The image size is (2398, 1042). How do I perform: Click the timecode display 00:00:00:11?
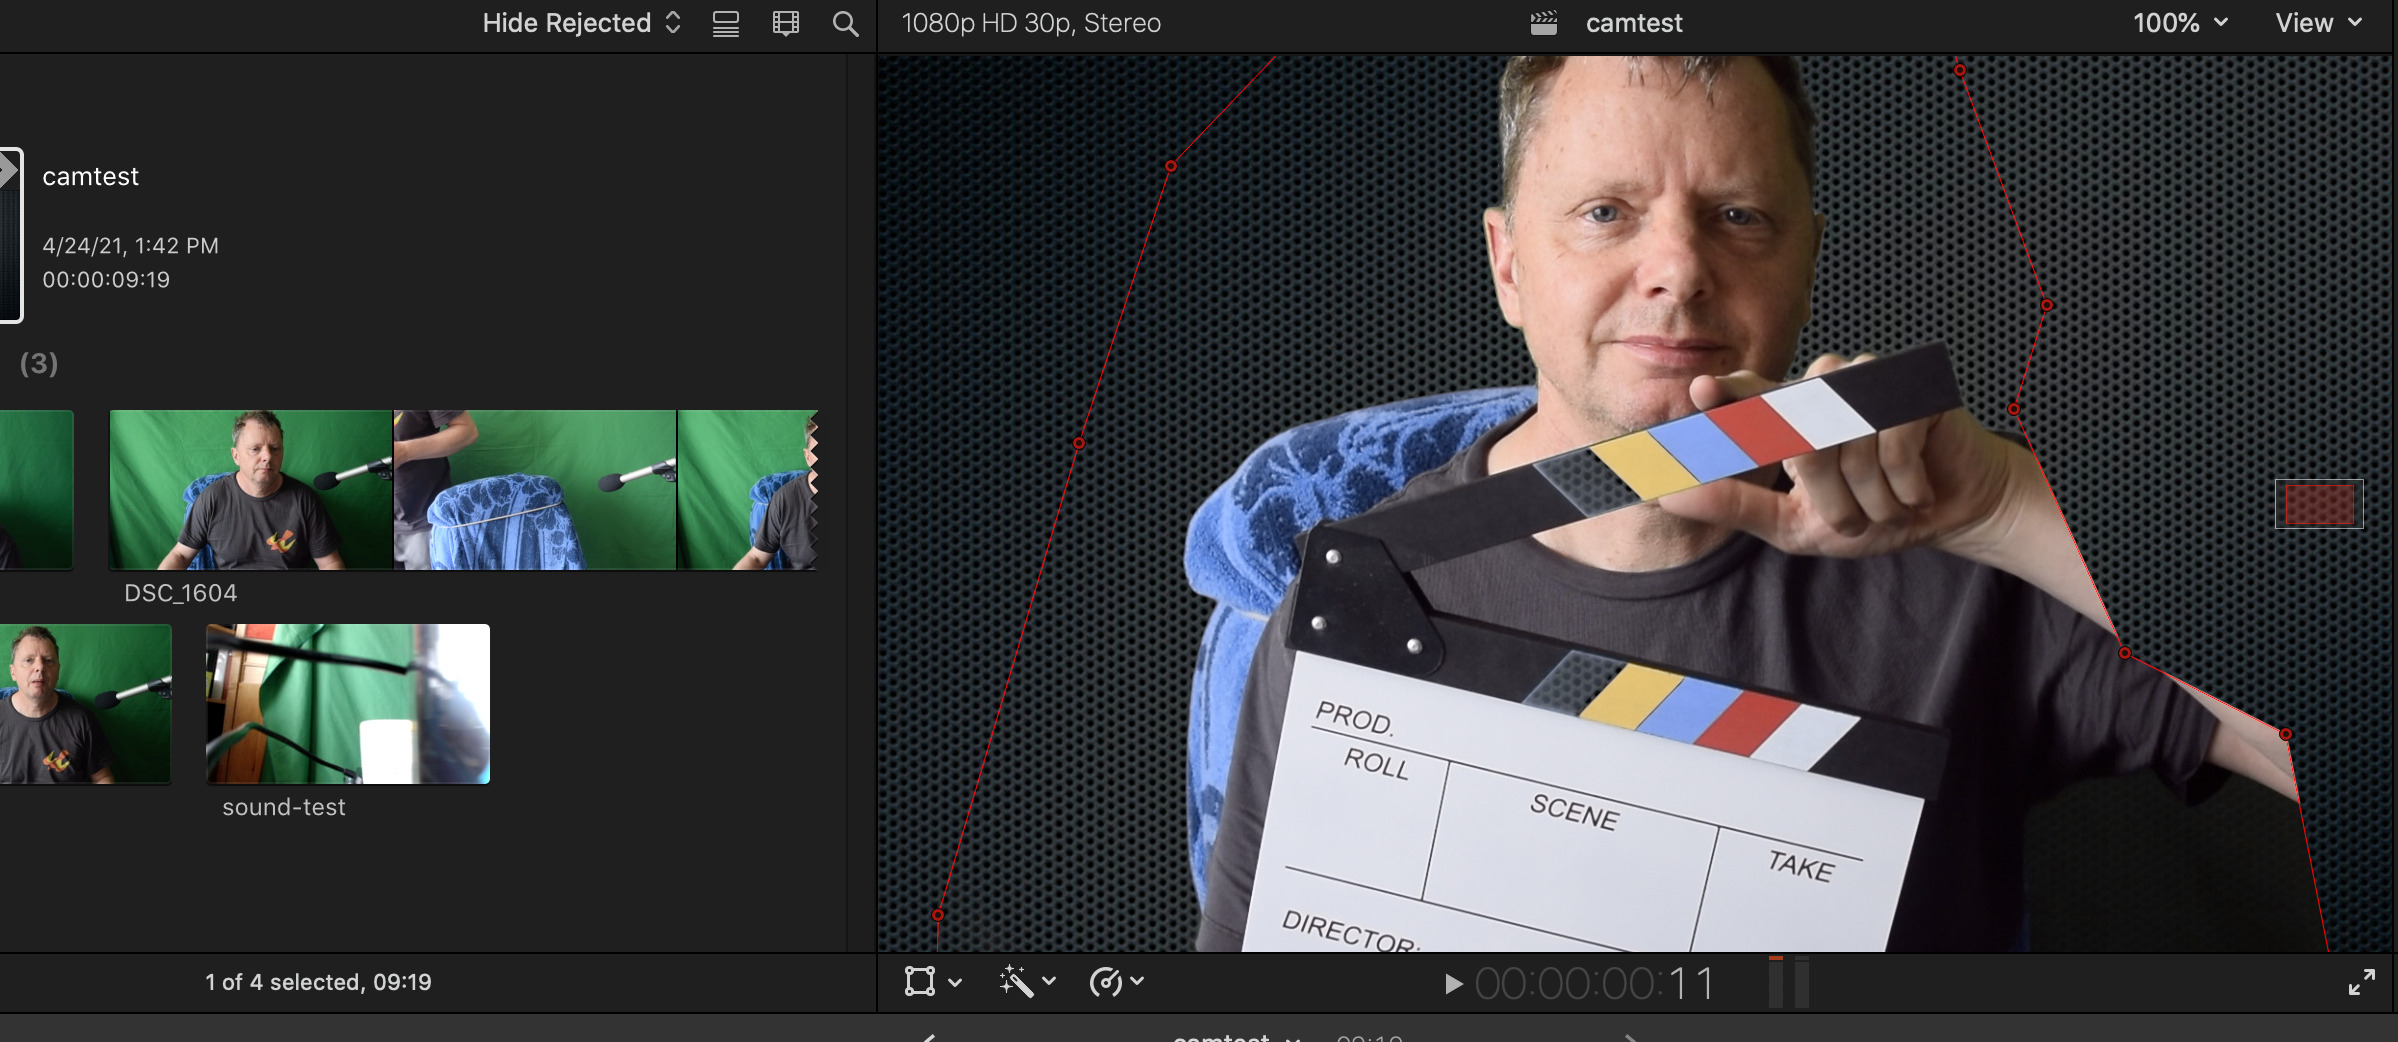click(x=1594, y=984)
